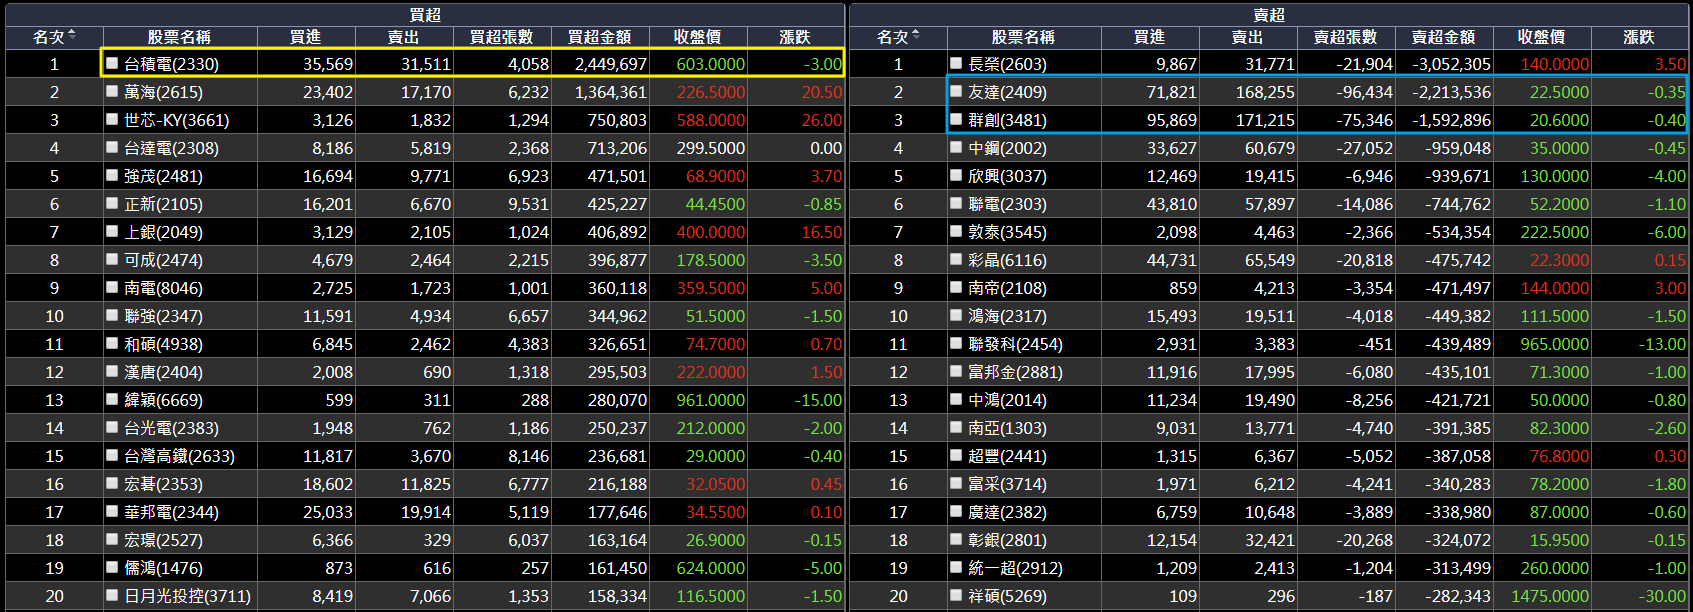Tick the checkbox for 台積電(2330)

(112, 63)
